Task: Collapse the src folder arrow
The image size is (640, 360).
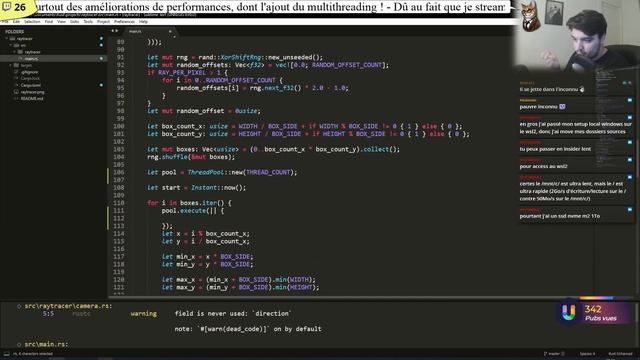Action: [11, 45]
